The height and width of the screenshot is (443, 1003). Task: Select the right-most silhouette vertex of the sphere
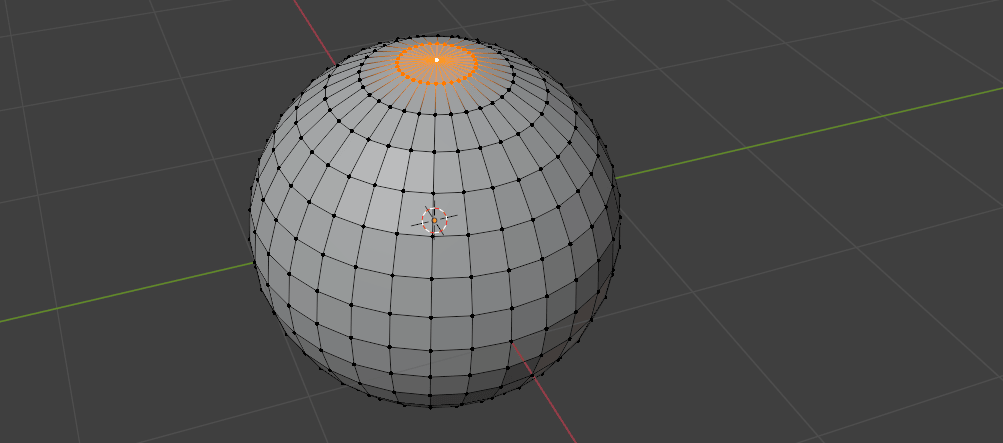click(x=620, y=217)
